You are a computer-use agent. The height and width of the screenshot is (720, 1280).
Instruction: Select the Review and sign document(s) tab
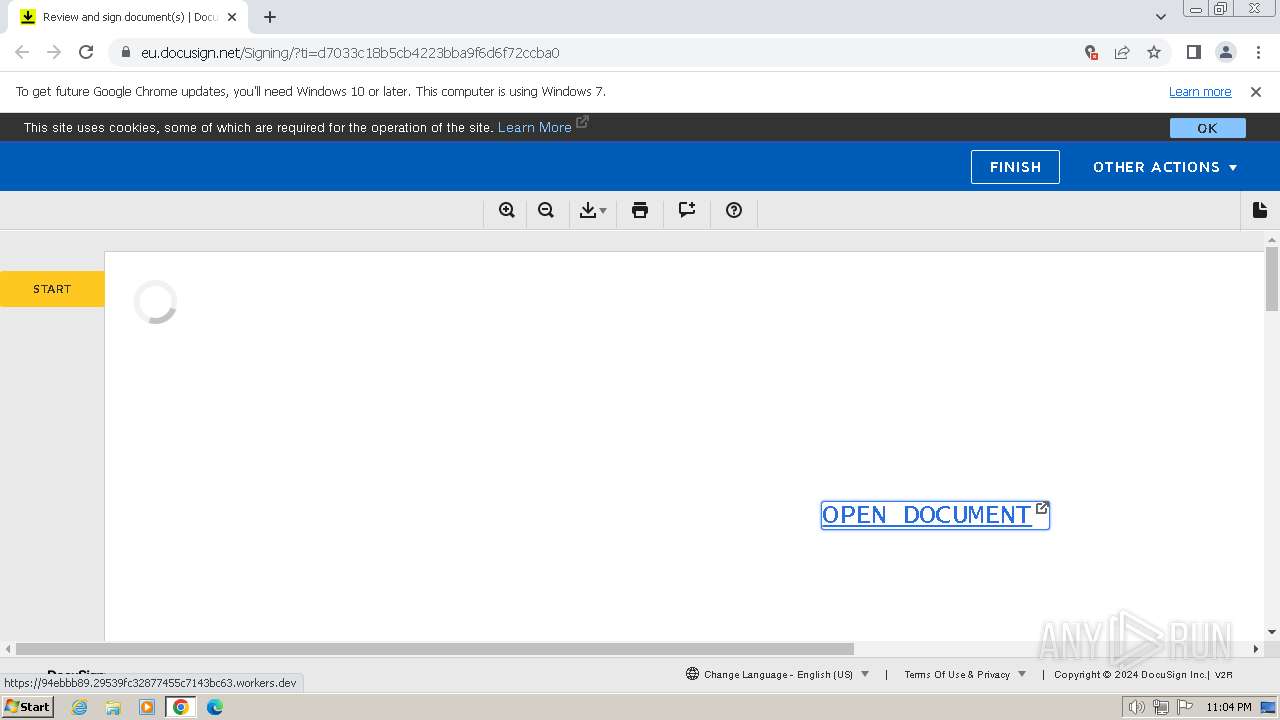127,17
